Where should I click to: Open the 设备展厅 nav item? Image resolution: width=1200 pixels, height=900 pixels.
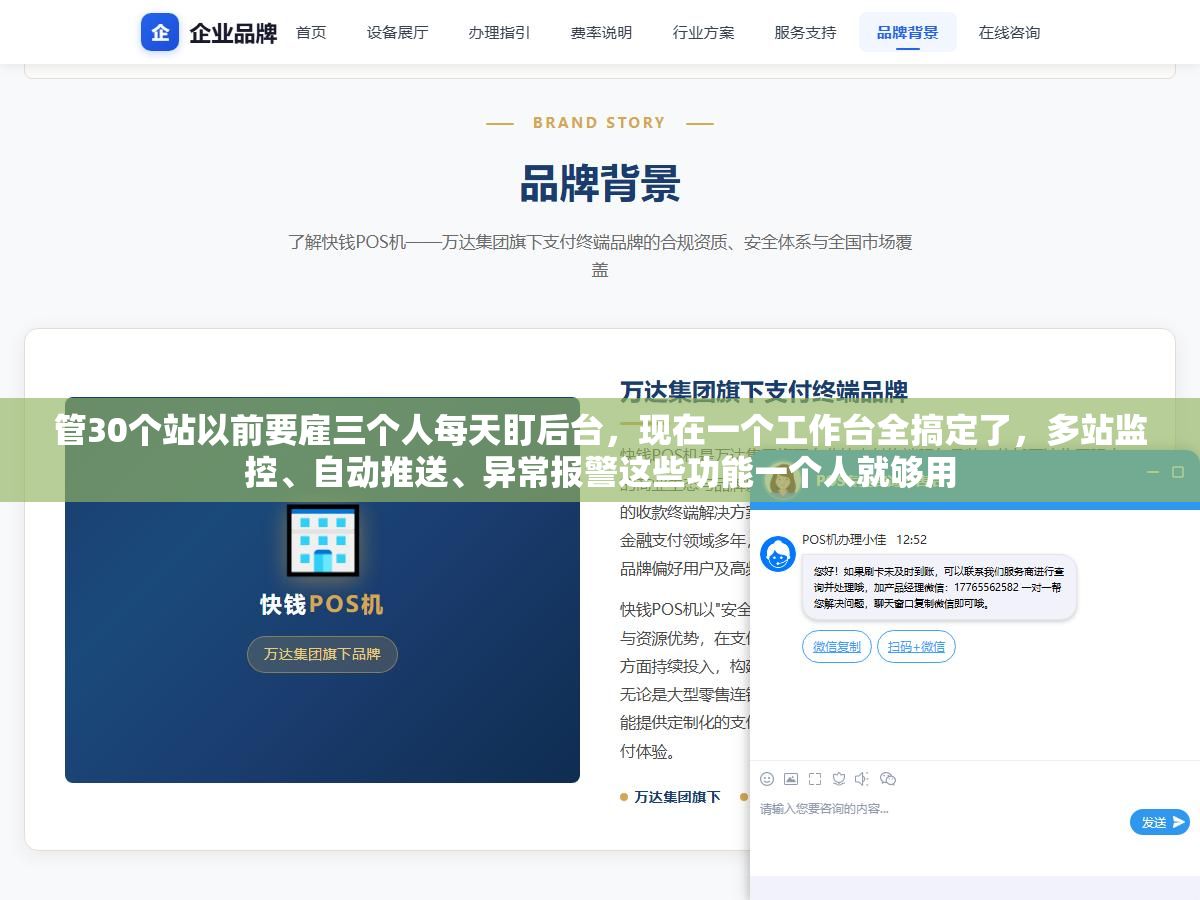pos(397,32)
